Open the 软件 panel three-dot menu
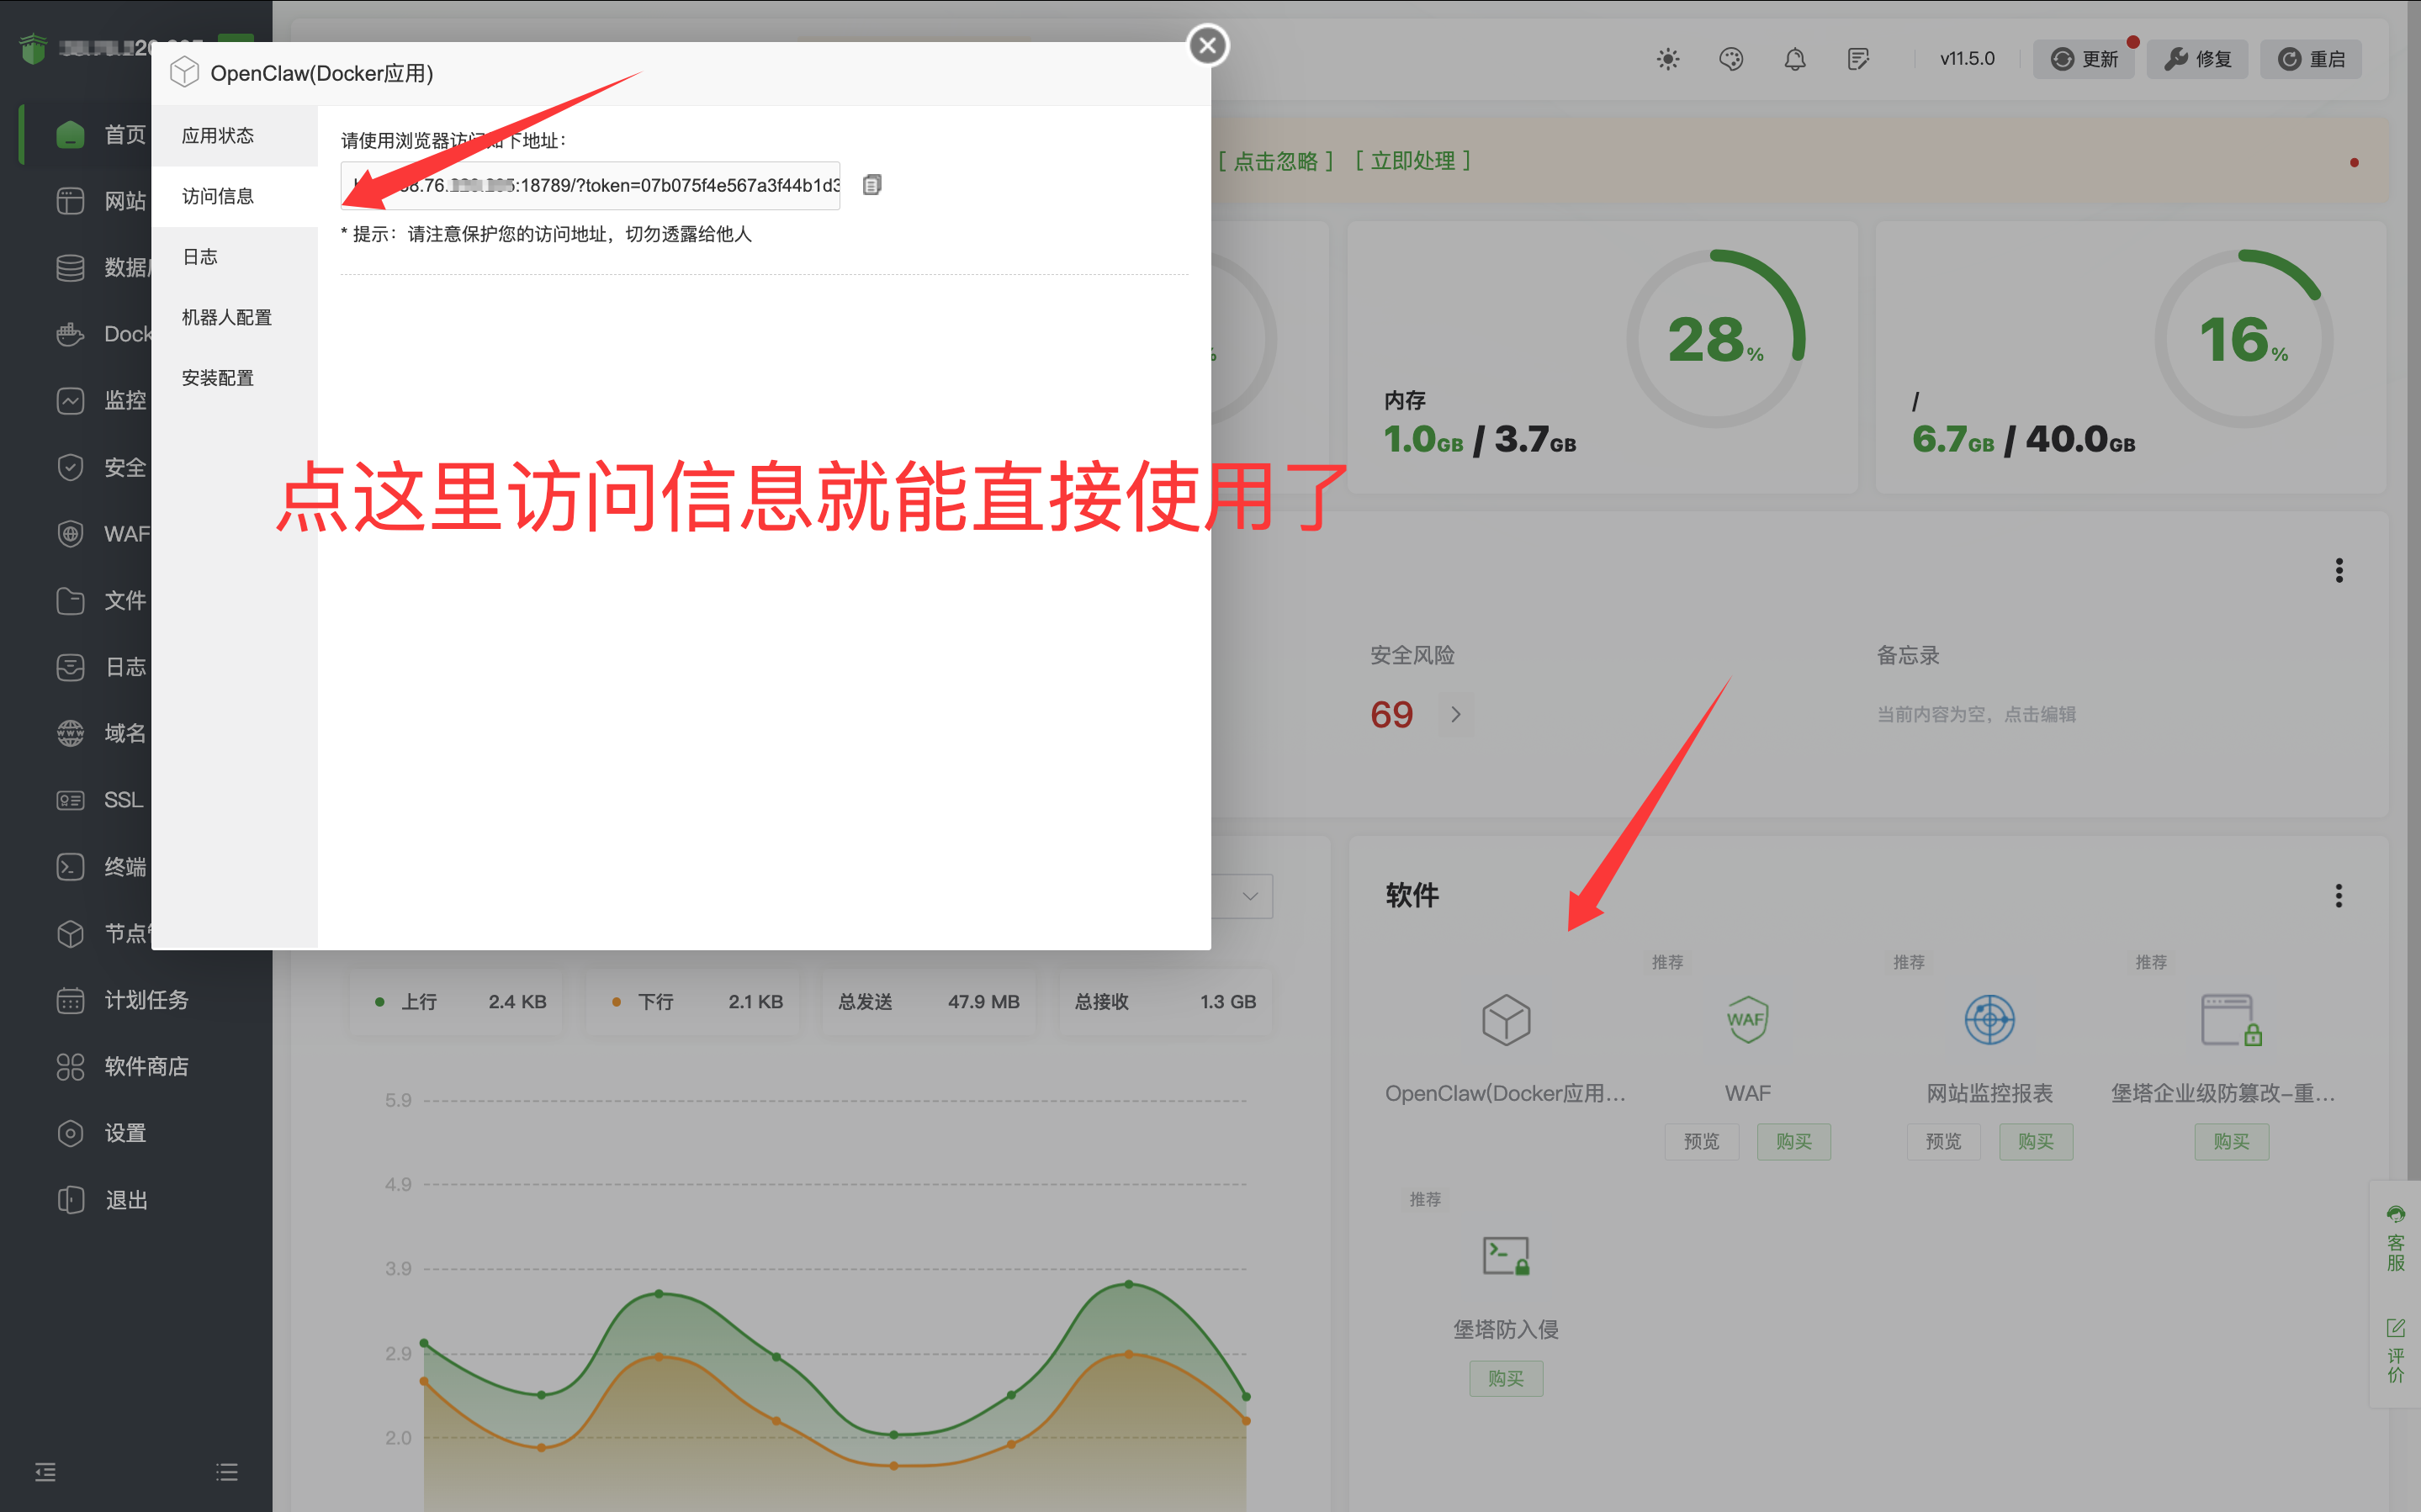Image resolution: width=2421 pixels, height=1512 pixels. point(2338,895)
